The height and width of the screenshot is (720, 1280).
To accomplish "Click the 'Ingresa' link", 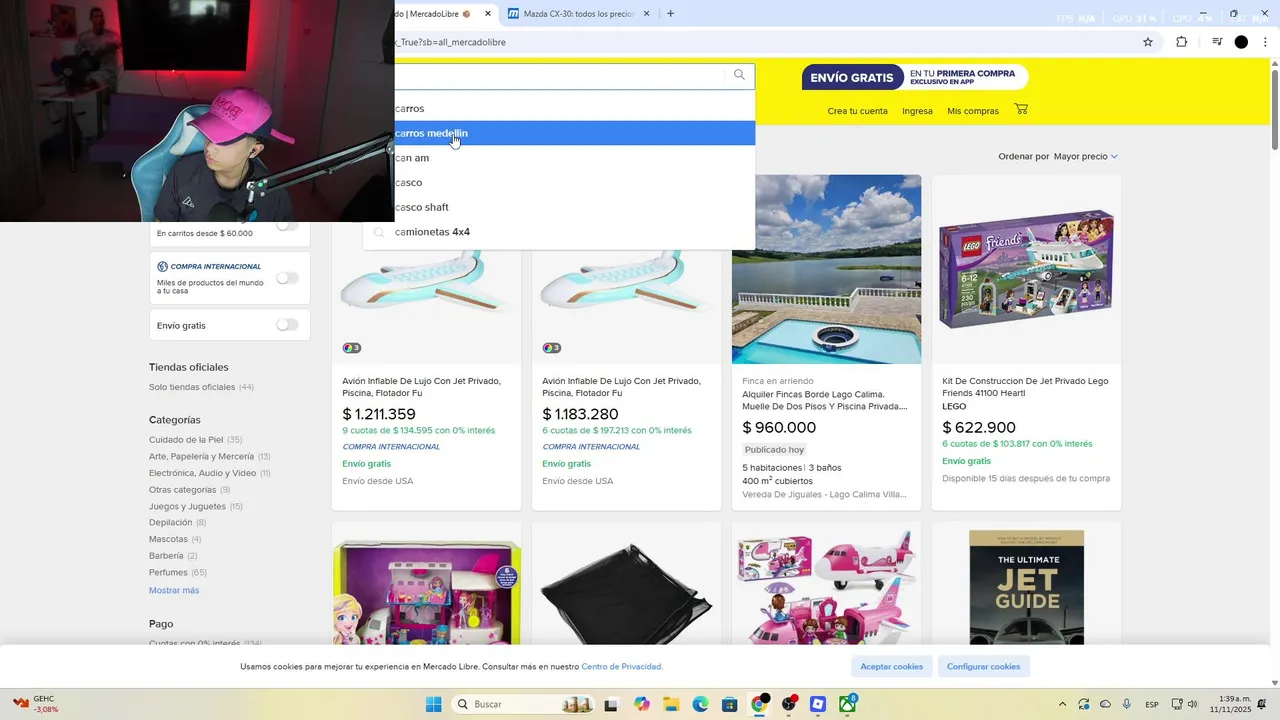I will (x=917, y=111).
